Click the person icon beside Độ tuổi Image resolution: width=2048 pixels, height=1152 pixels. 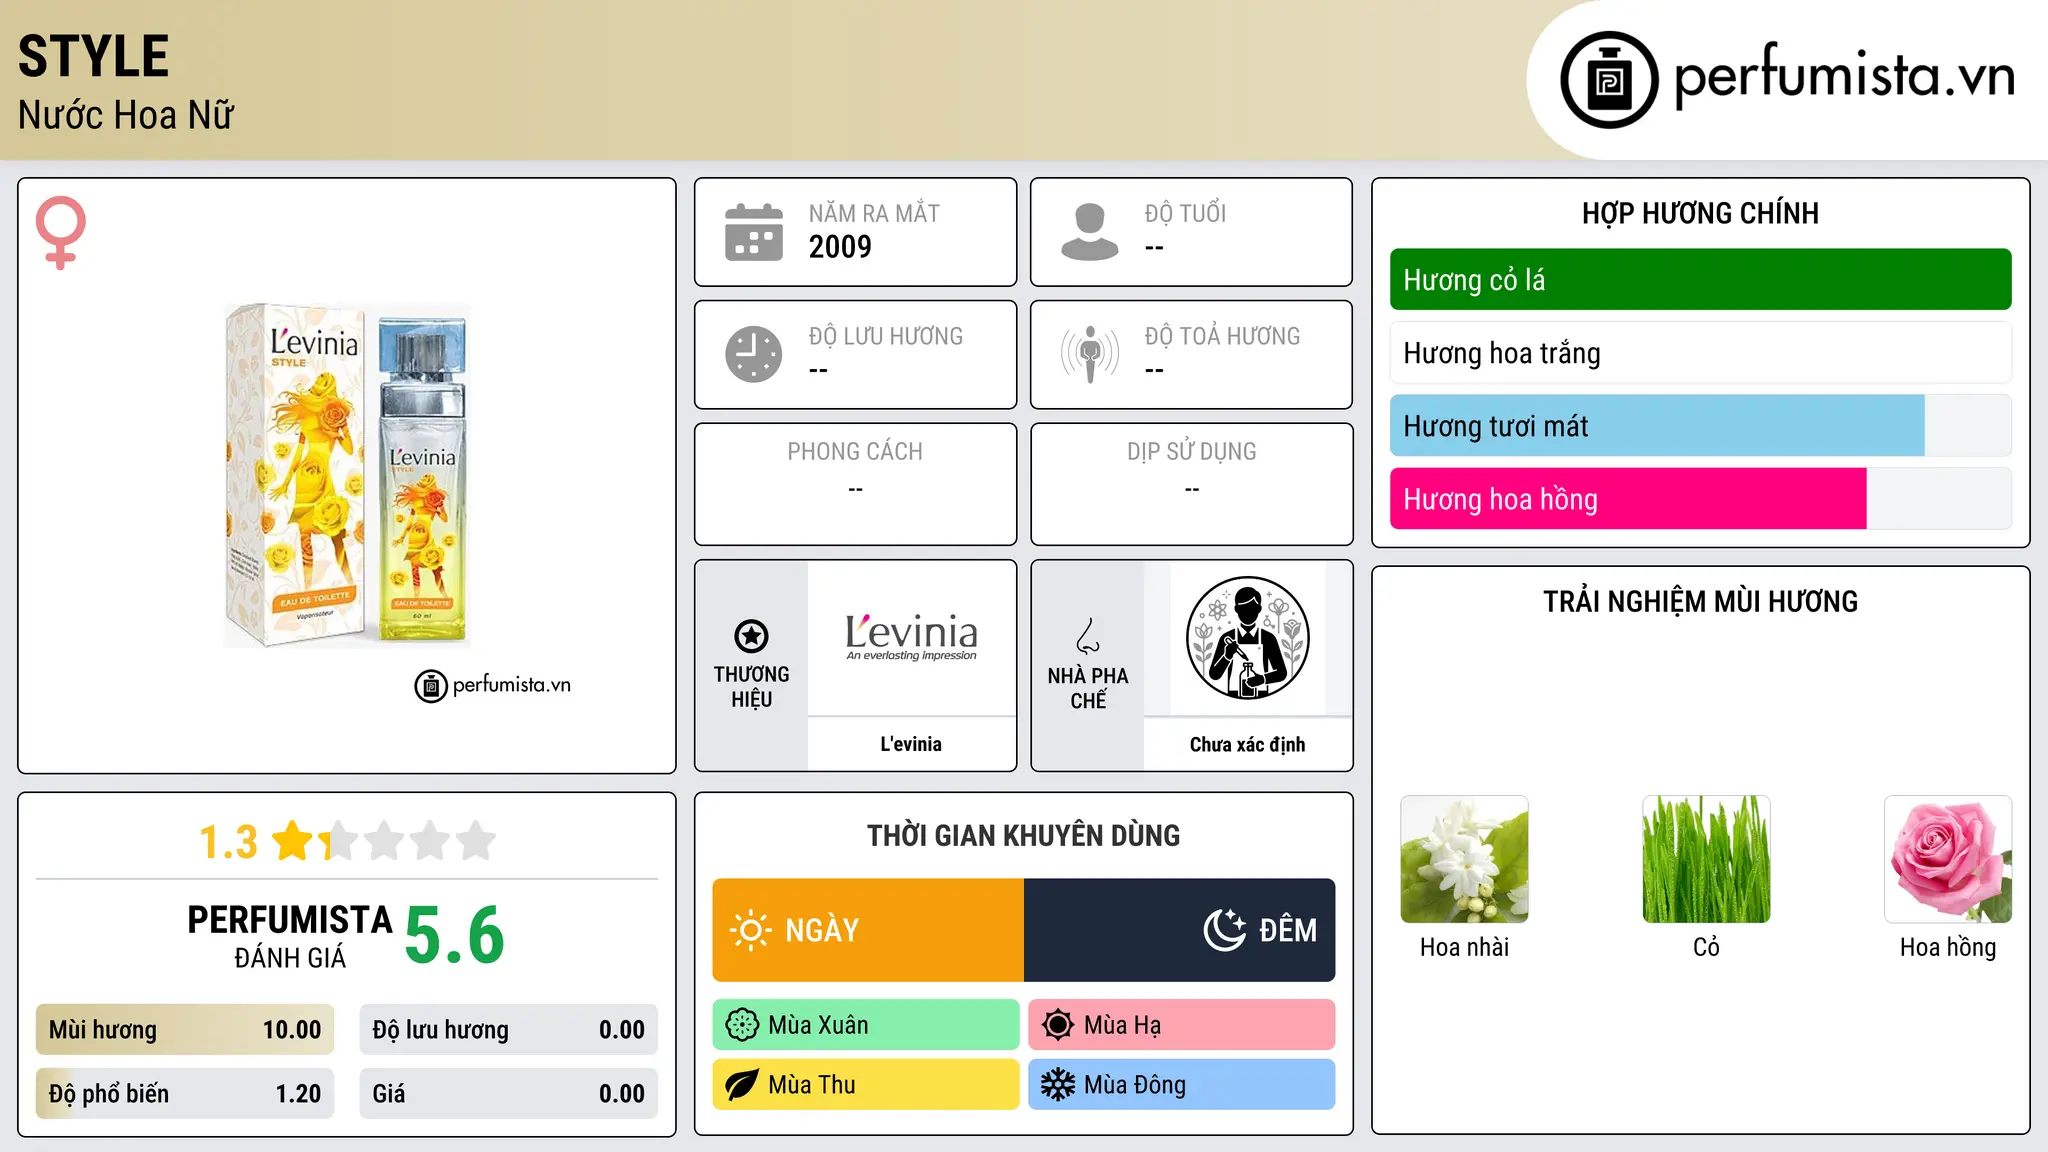pyautogui.click(x=1090, y=232)
